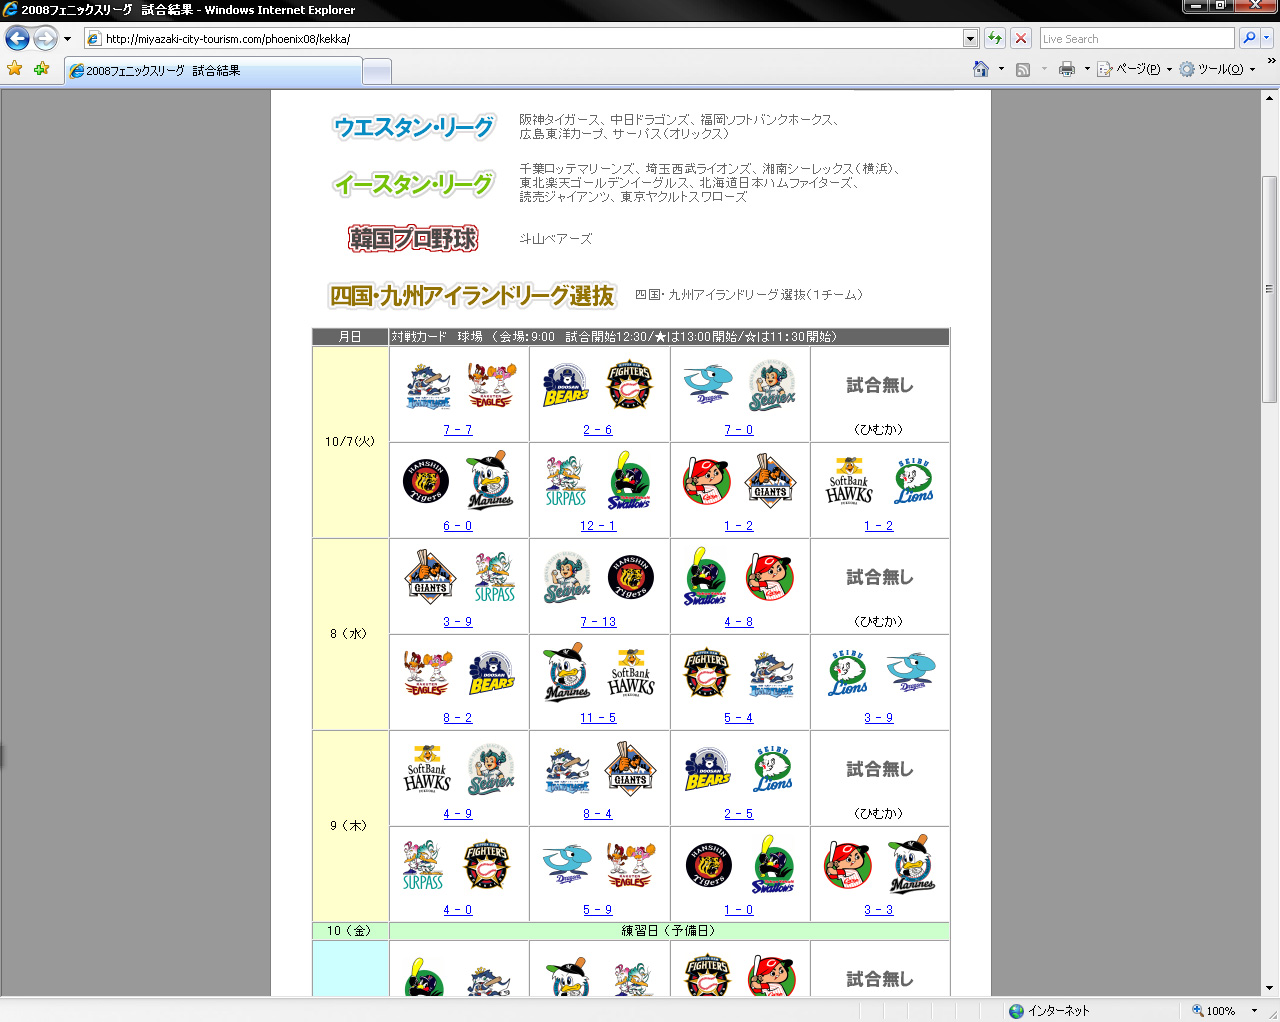Image resolution: width=1280 pixels, height=1022 pixels.
Task: Click the Eagles logo above the 7 - 7 score
Action: coord(492,386)
